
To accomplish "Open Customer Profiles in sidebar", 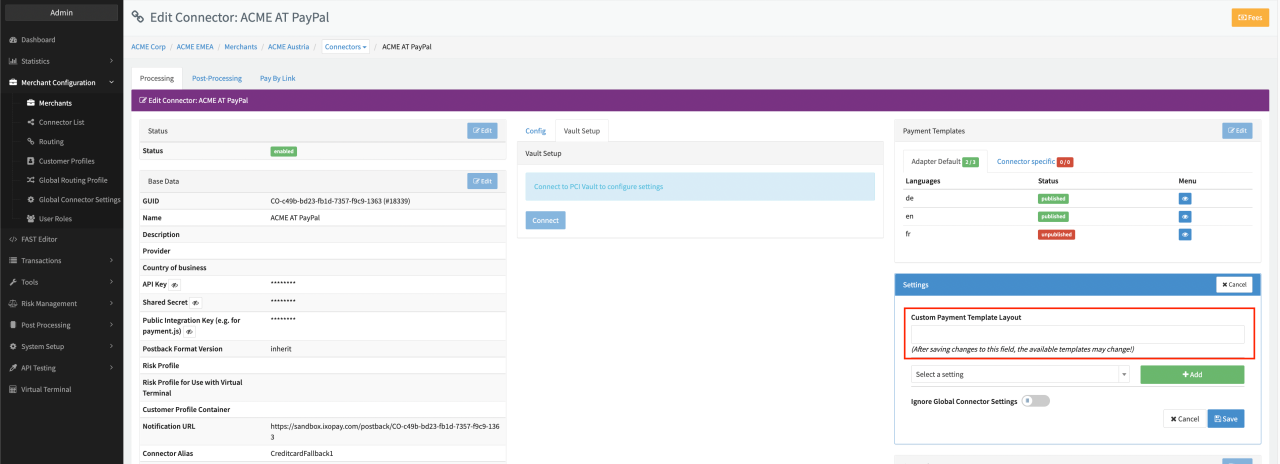I will [66, 161].
